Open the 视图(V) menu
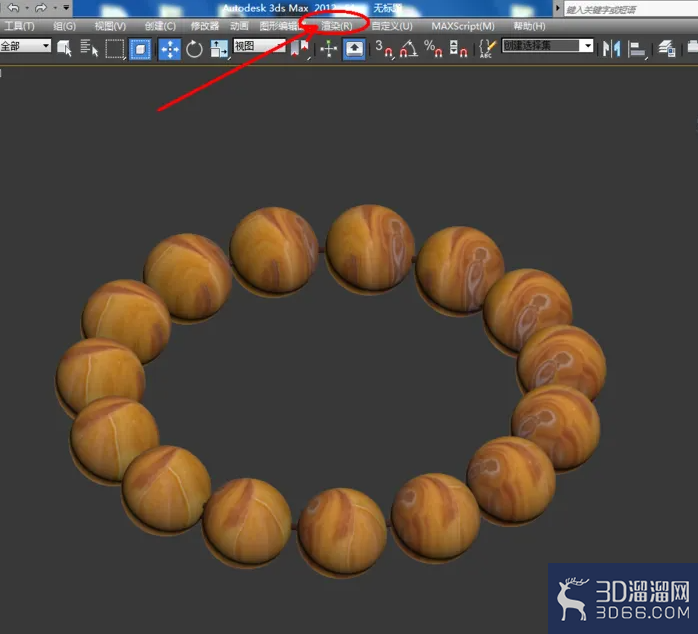 [x=110, y=26]
